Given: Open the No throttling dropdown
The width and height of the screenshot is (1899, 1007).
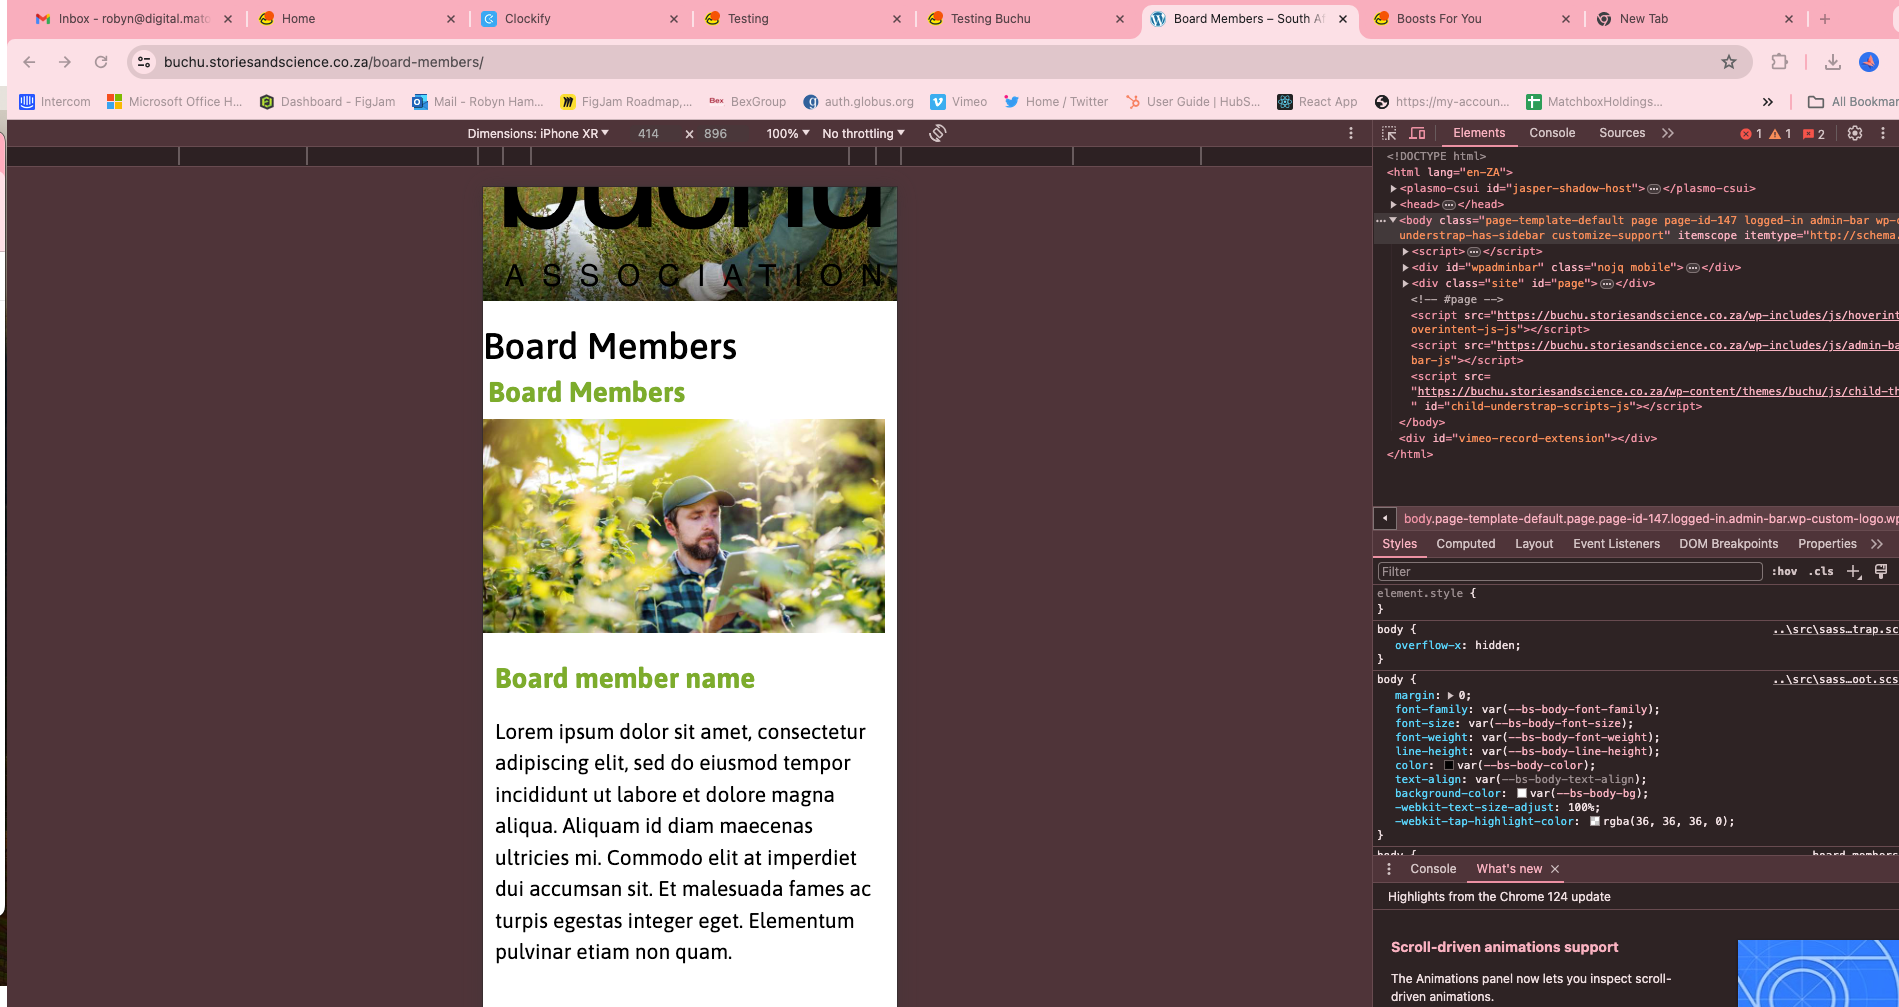Looking at the screenshot, I should point(863,133).
